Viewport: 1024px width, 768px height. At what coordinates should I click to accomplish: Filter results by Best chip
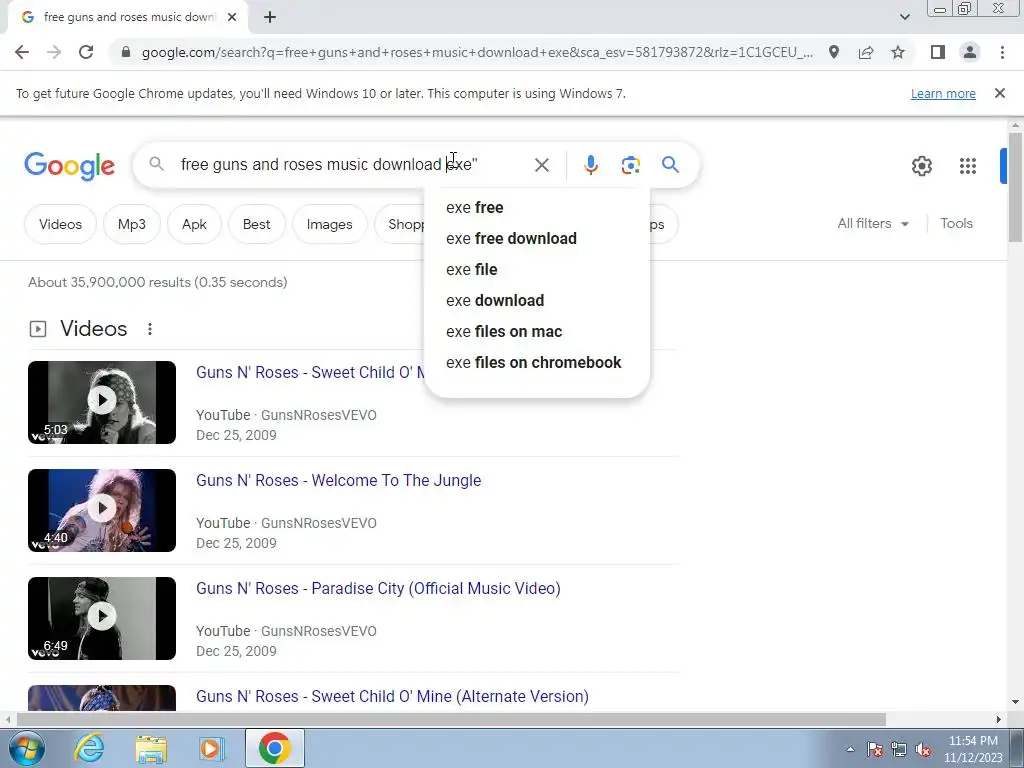(256, 224)
